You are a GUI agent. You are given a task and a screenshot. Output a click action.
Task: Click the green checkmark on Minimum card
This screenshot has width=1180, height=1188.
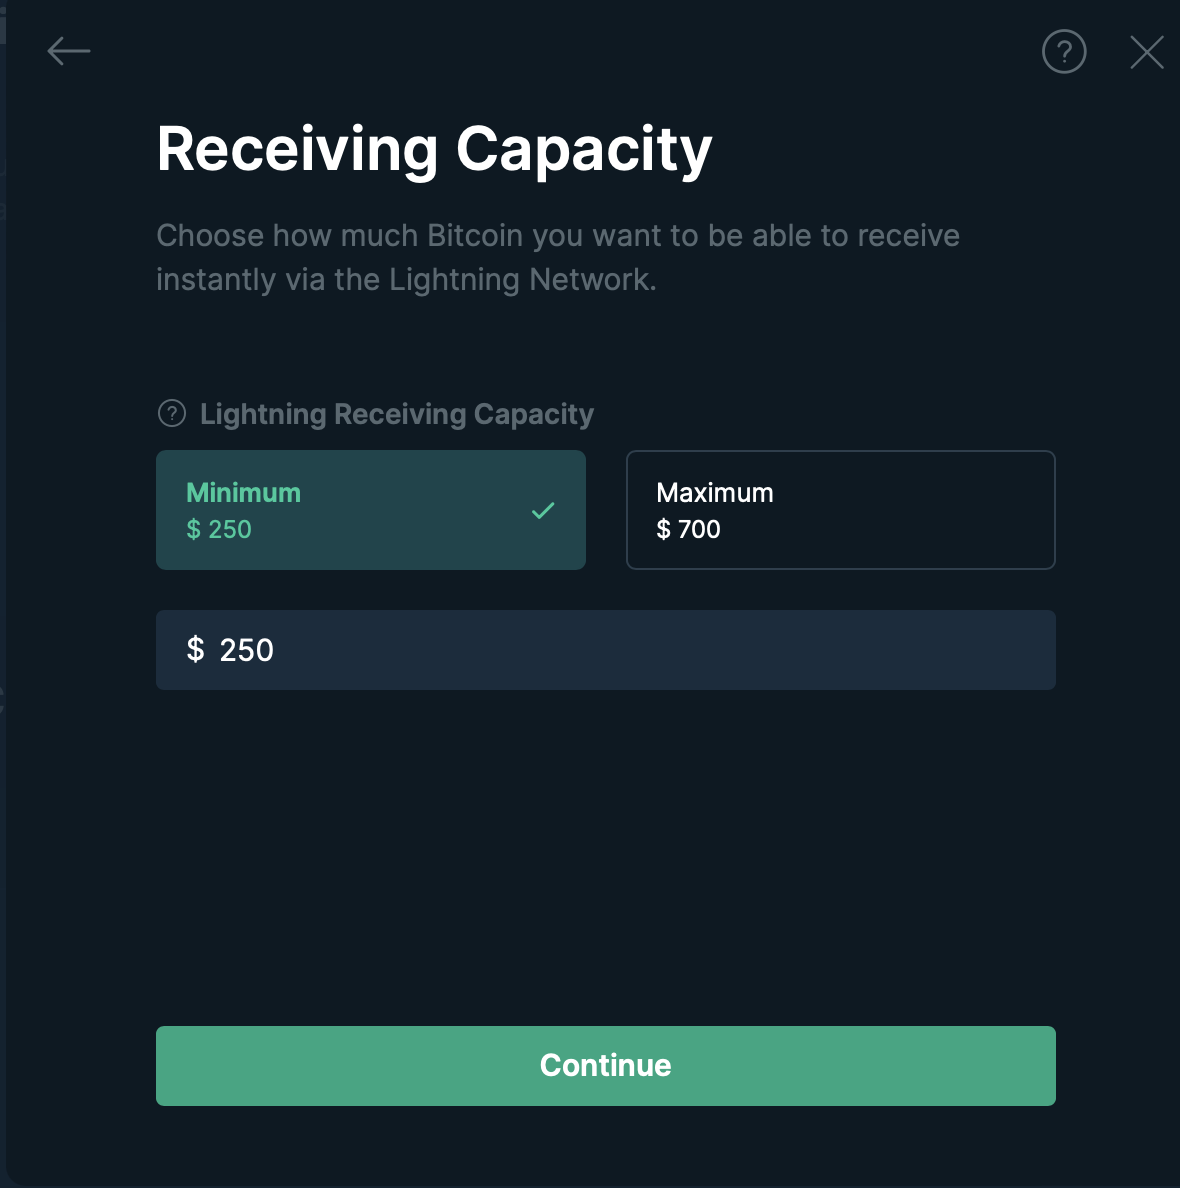point(543,511)
